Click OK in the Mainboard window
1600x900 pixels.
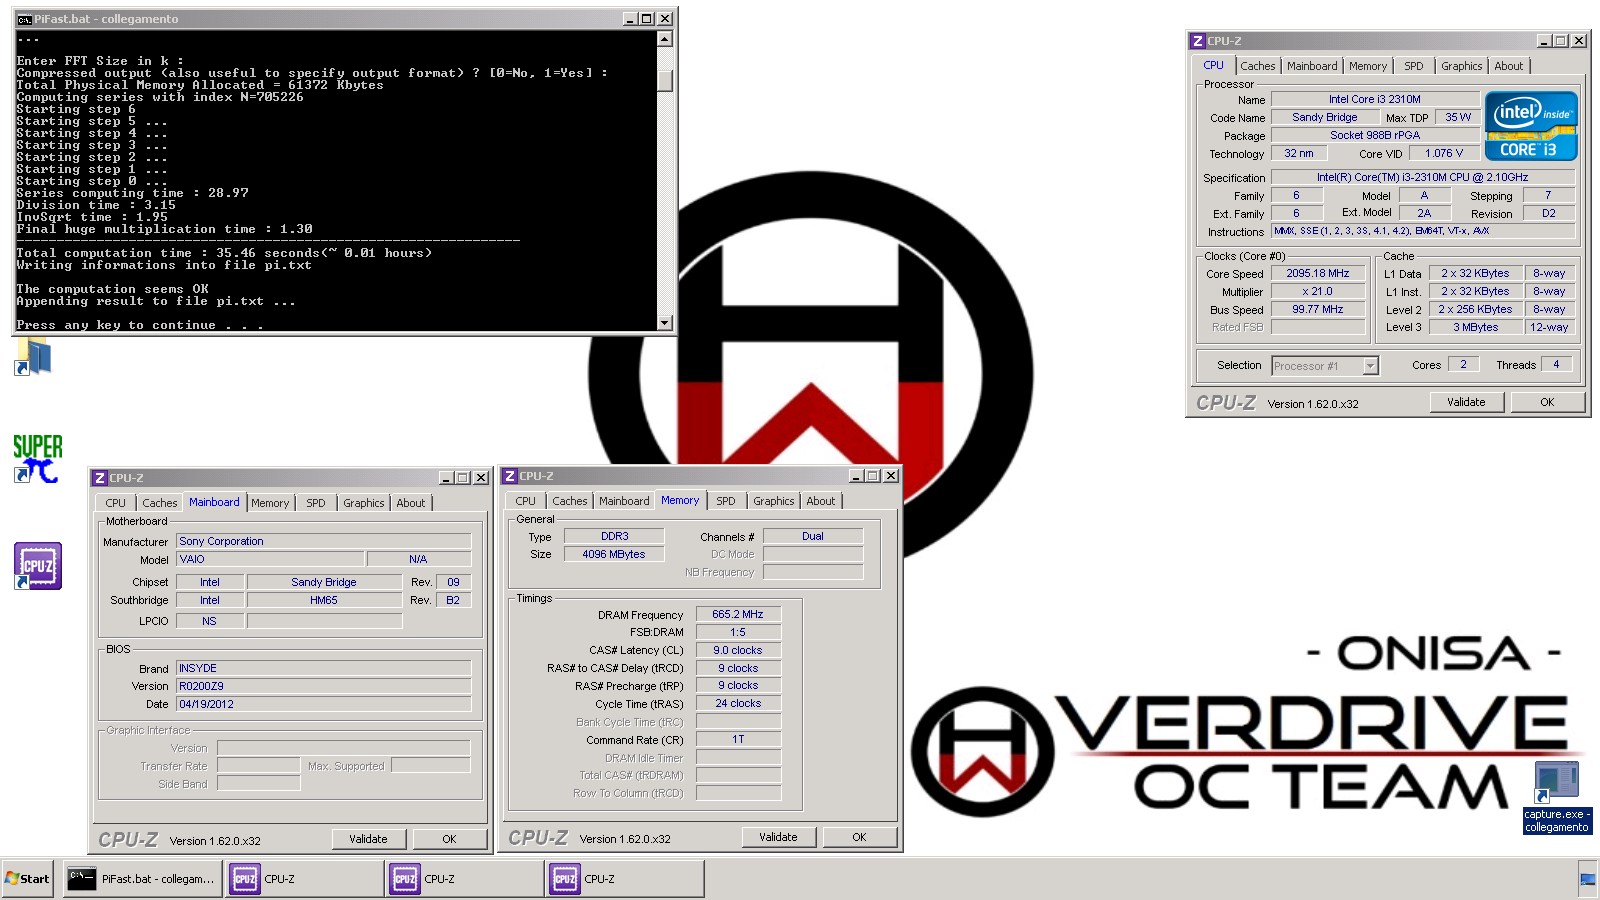pos(449,839)
